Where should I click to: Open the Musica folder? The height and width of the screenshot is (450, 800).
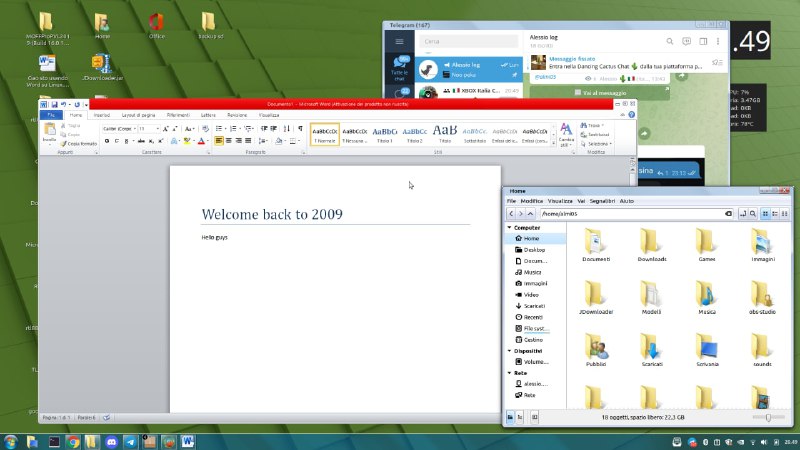coord(707,295)
